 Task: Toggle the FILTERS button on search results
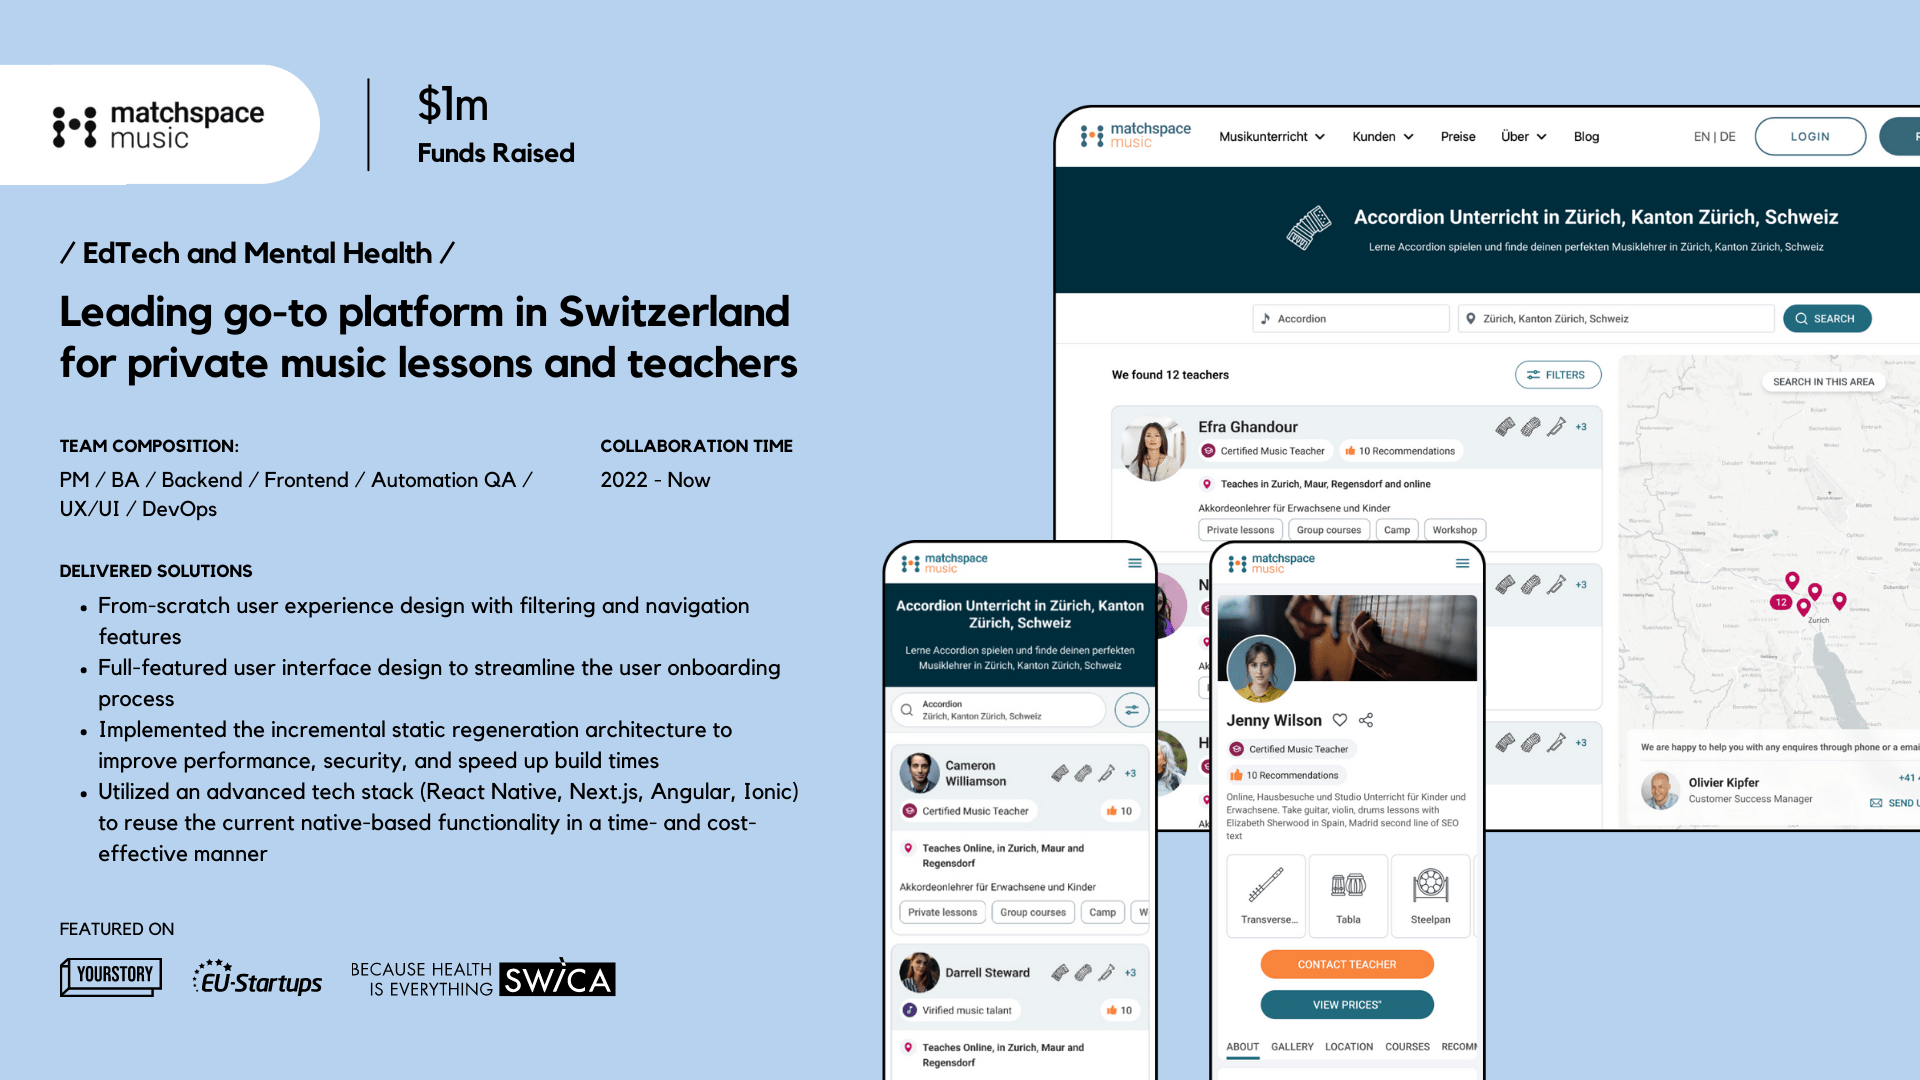tap(1557, 375)
